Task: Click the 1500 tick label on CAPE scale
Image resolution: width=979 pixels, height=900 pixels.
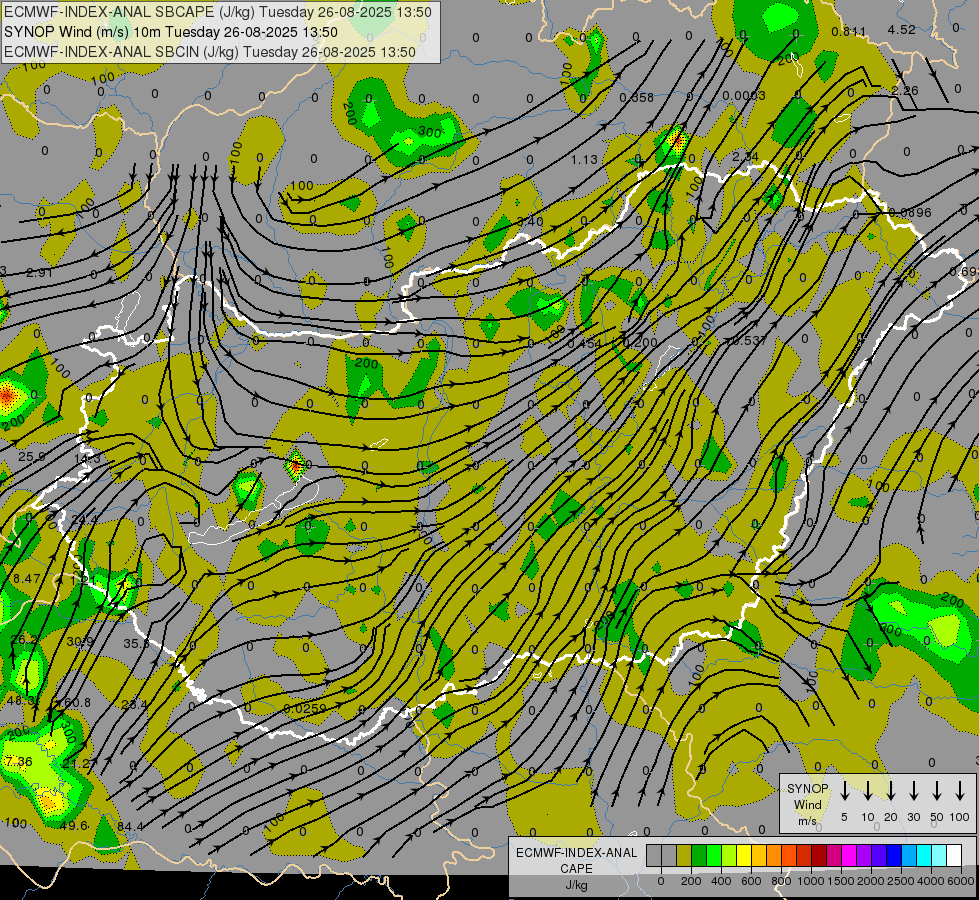Action: click(841, 881)
